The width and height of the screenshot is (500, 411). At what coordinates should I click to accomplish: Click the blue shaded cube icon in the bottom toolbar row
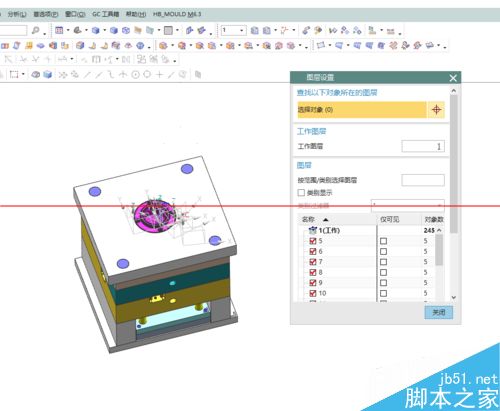click(48, 74)
